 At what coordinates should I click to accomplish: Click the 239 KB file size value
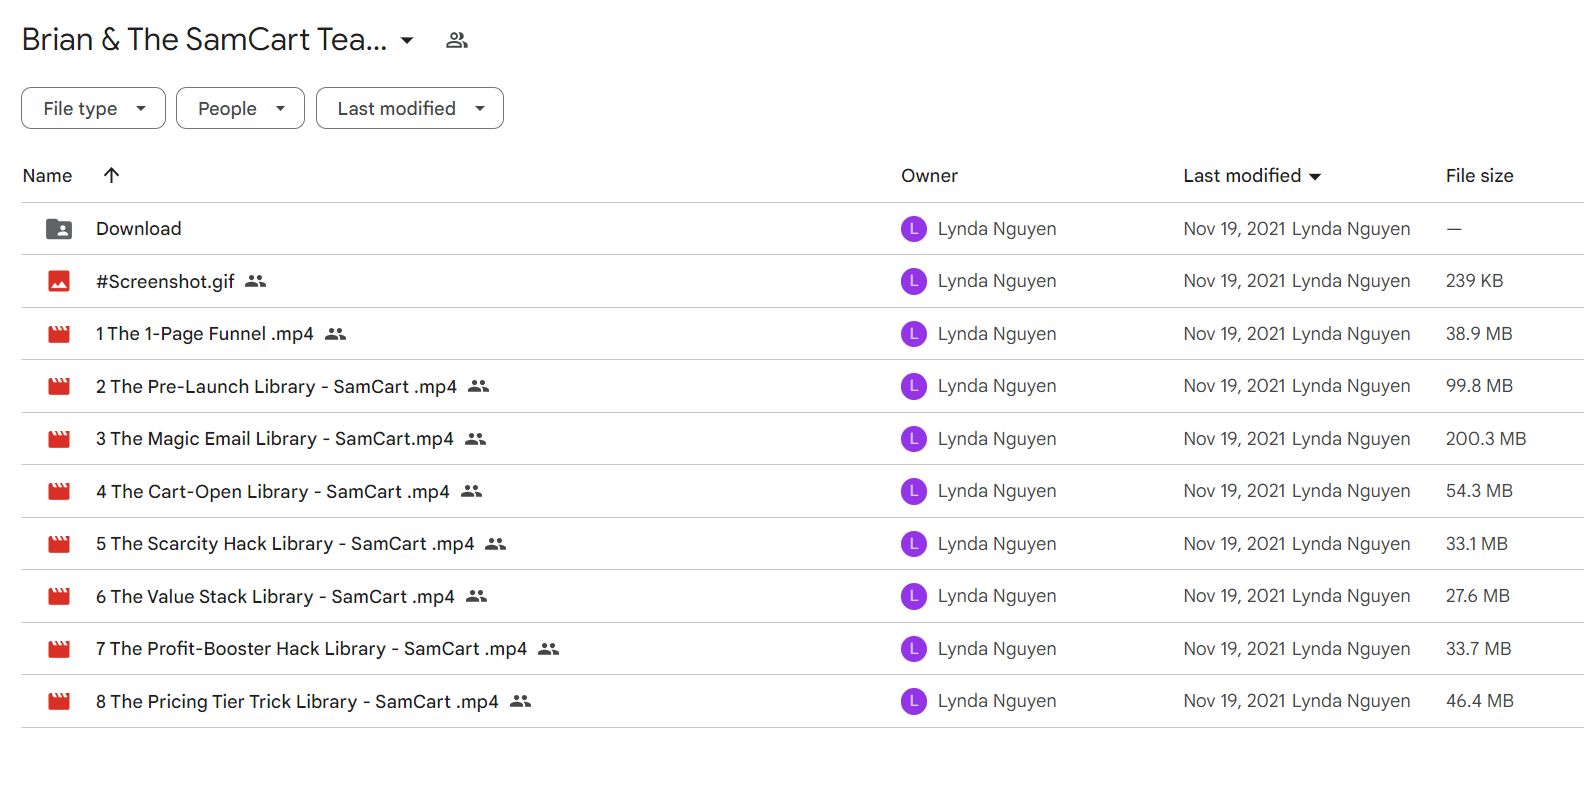(1474, 281)
